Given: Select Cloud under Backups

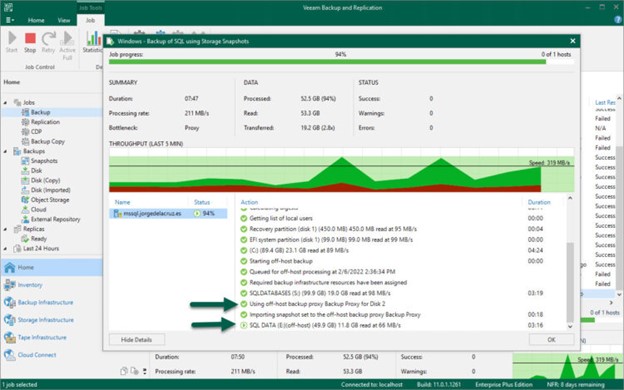Looking at the screenshot, I should 38,210.
